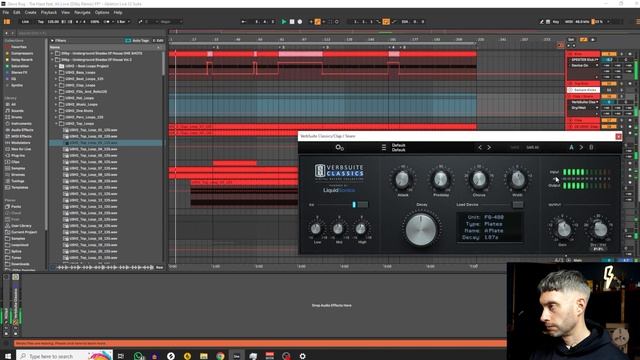Click the Windows taskbar search box
640x360 pixels.
(x=64, y=356)
